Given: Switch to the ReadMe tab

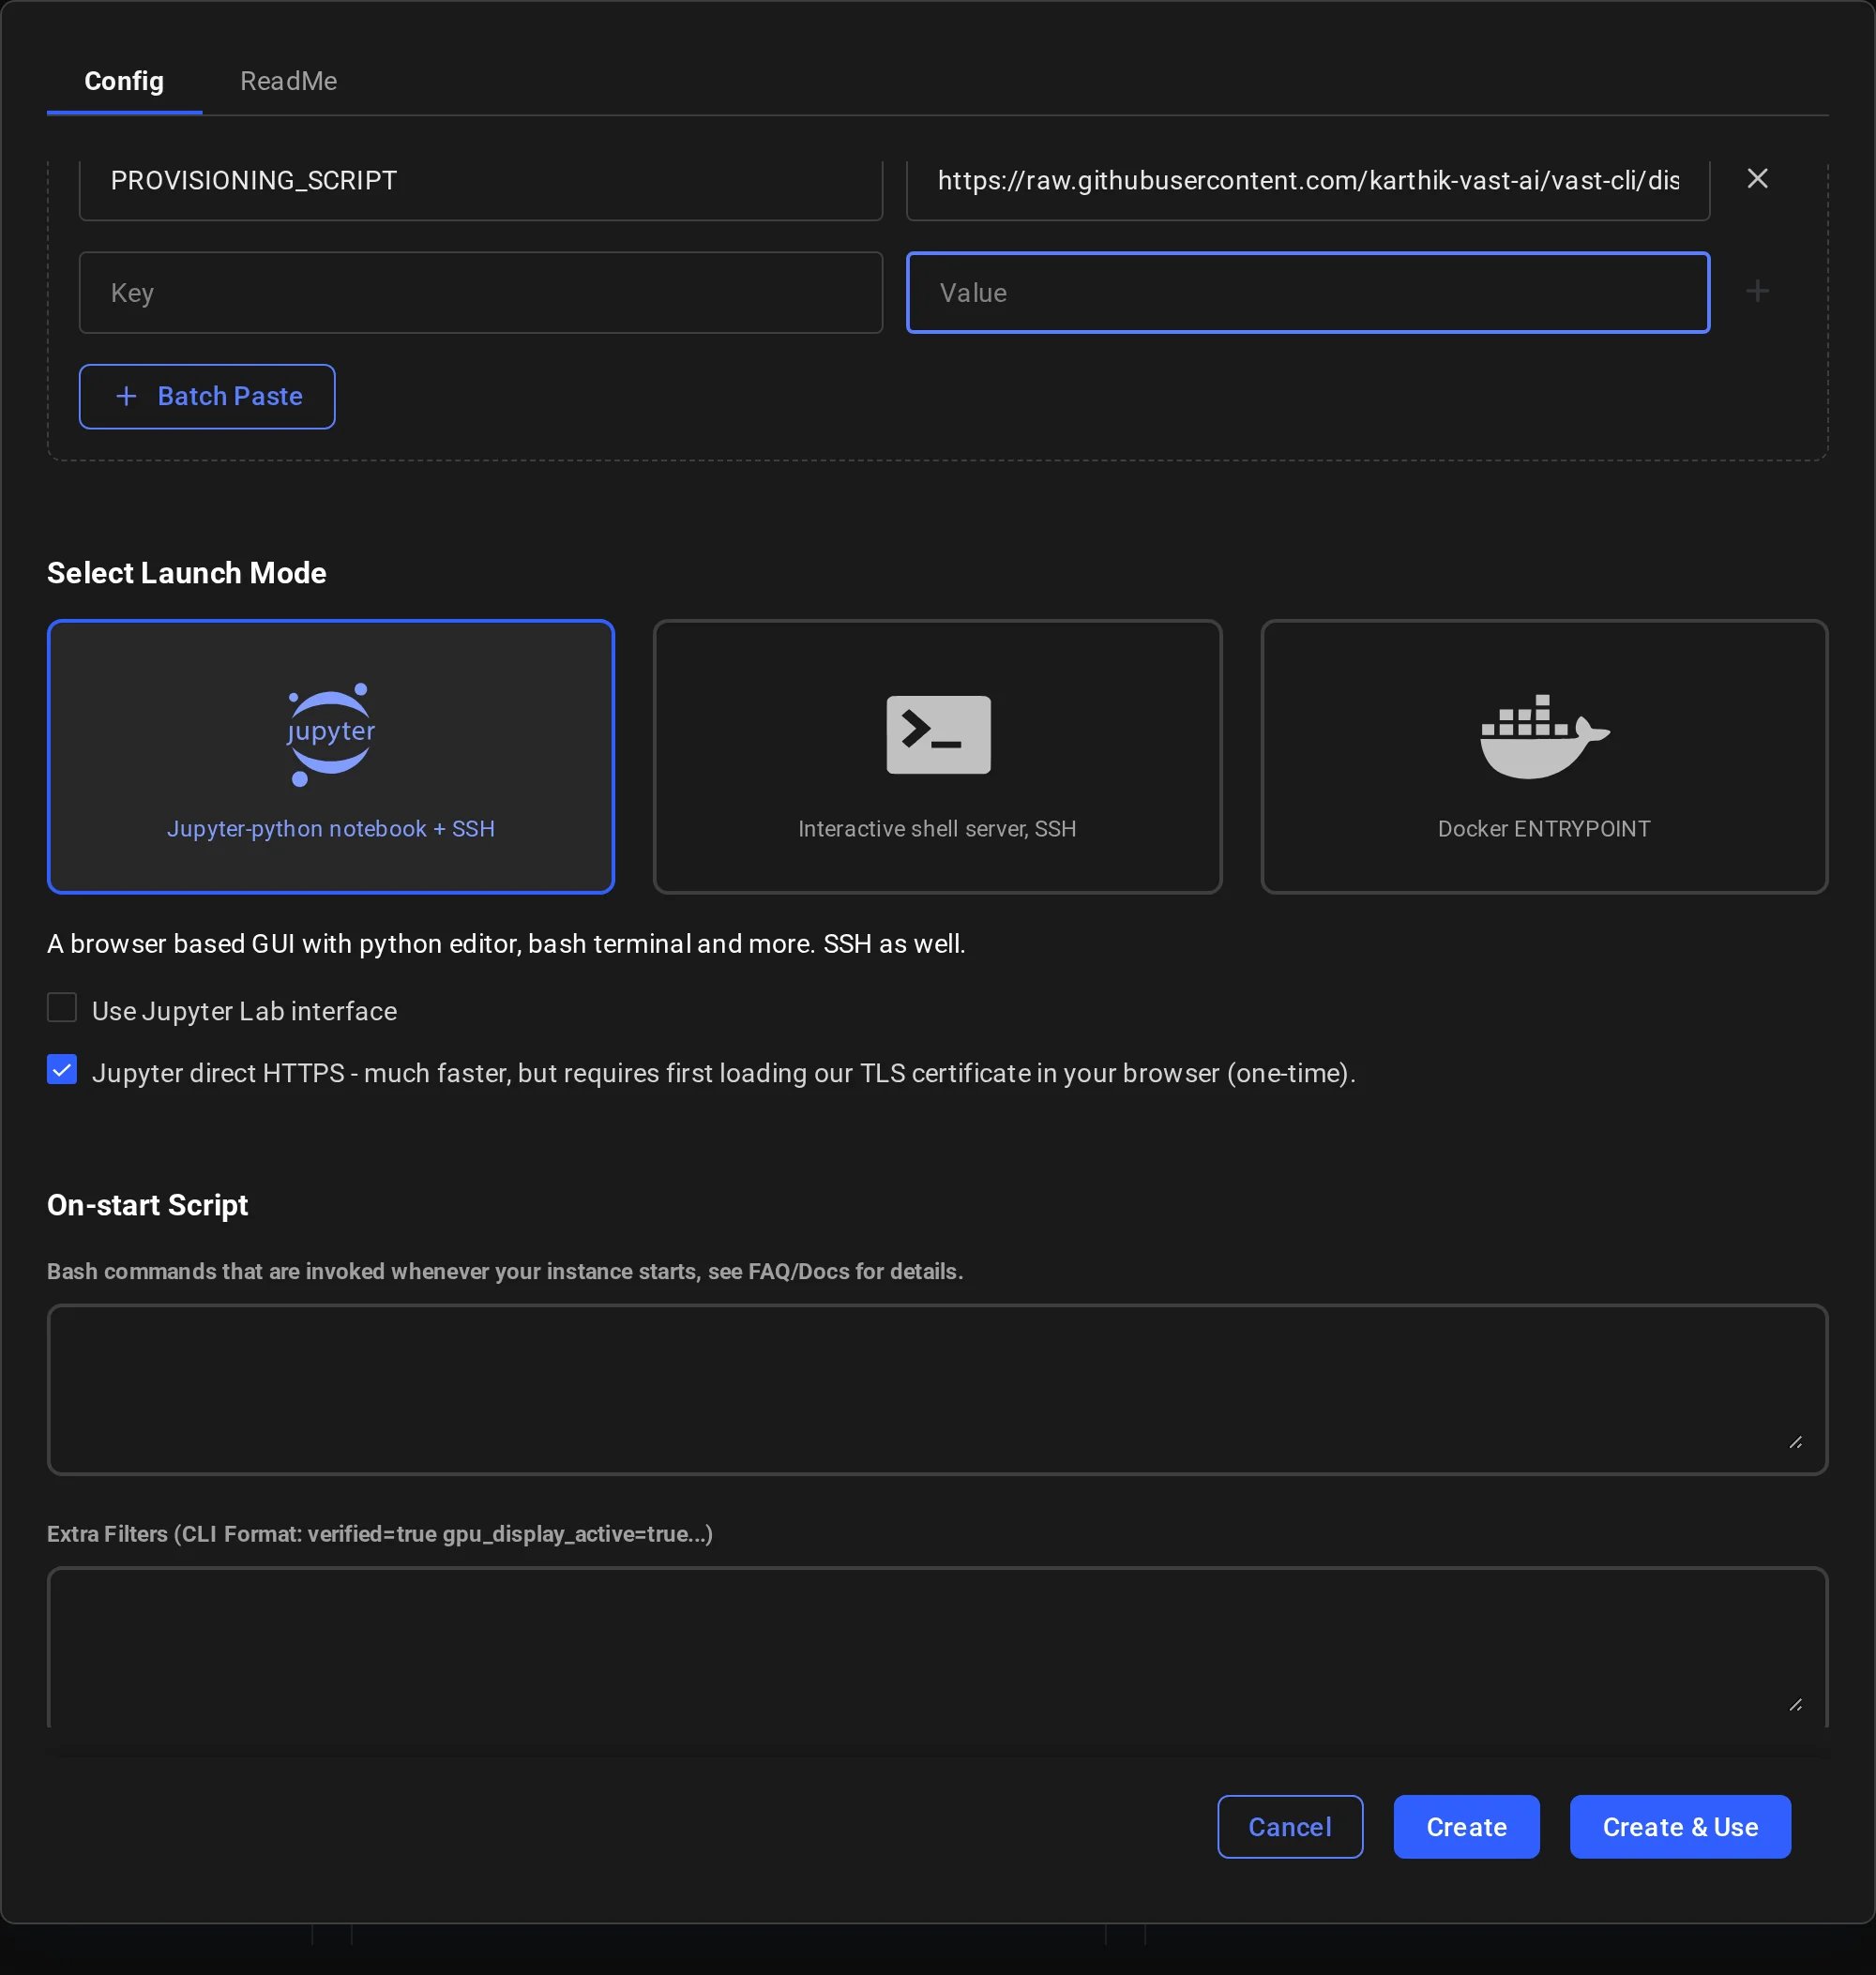Looking at the screenshot, I should point(289,81).
